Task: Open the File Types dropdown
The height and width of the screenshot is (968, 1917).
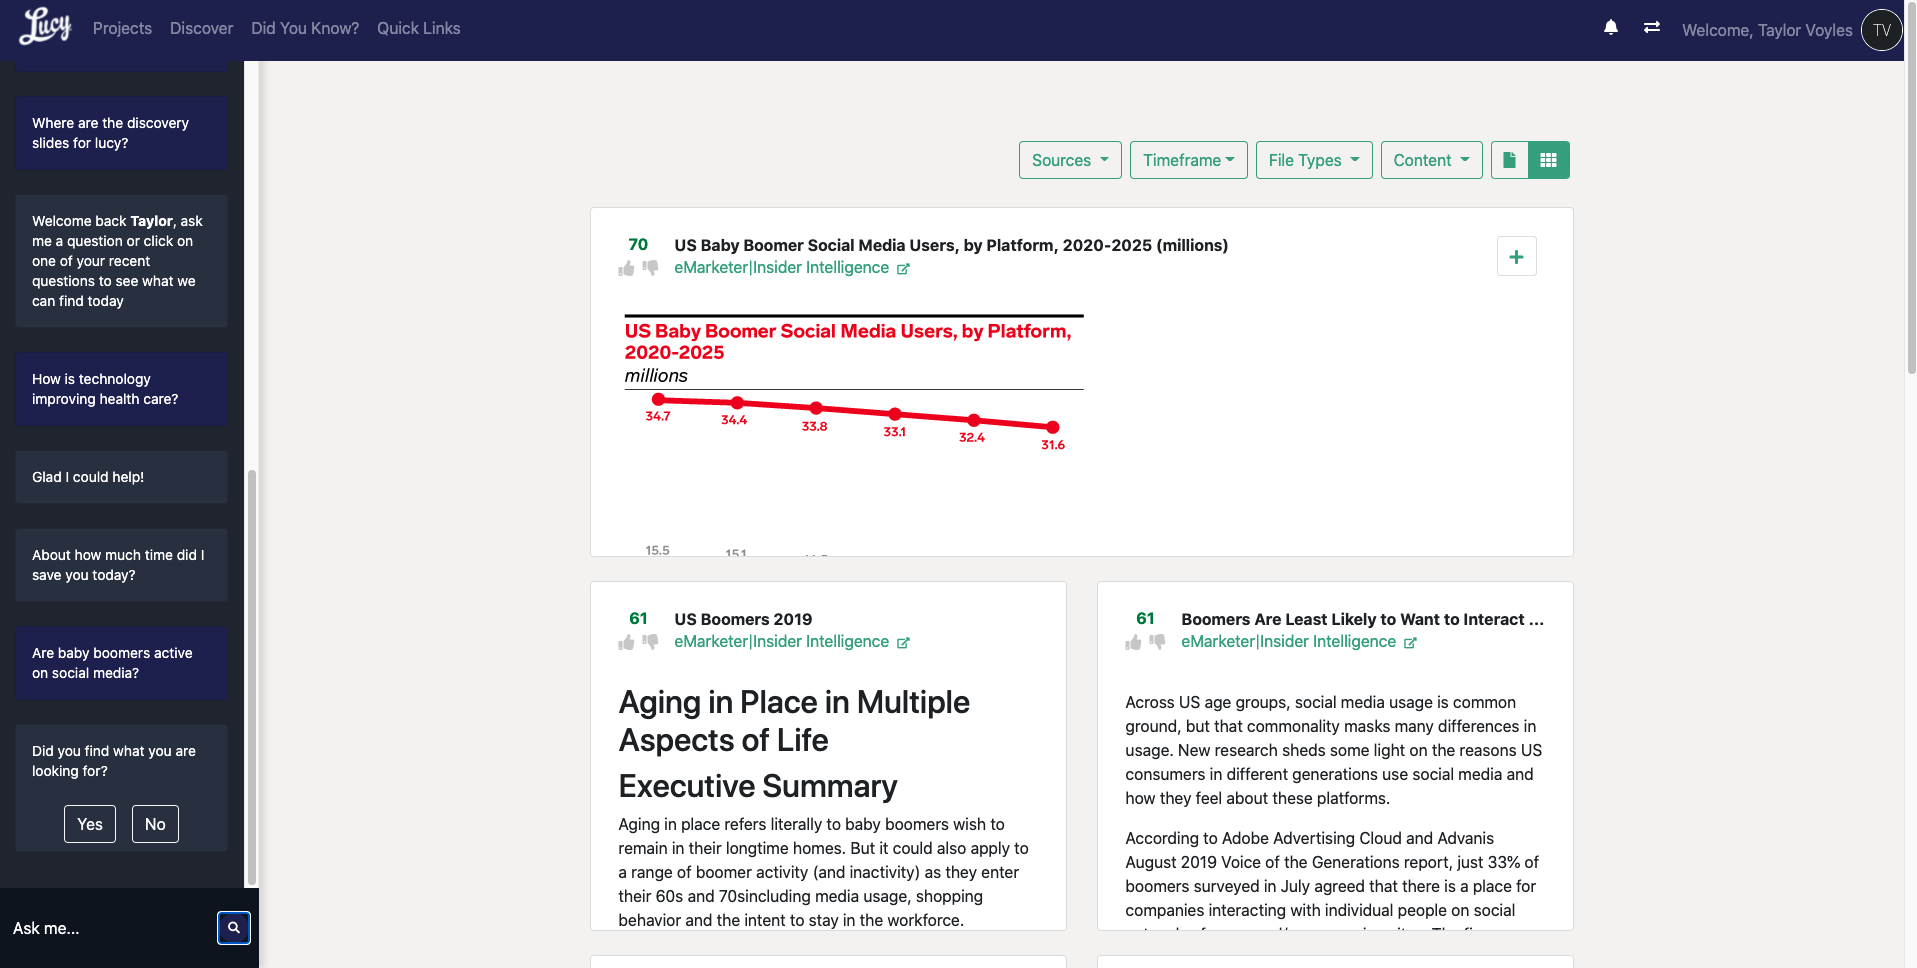Action: pyautogui.click(x=1314, y=160)
